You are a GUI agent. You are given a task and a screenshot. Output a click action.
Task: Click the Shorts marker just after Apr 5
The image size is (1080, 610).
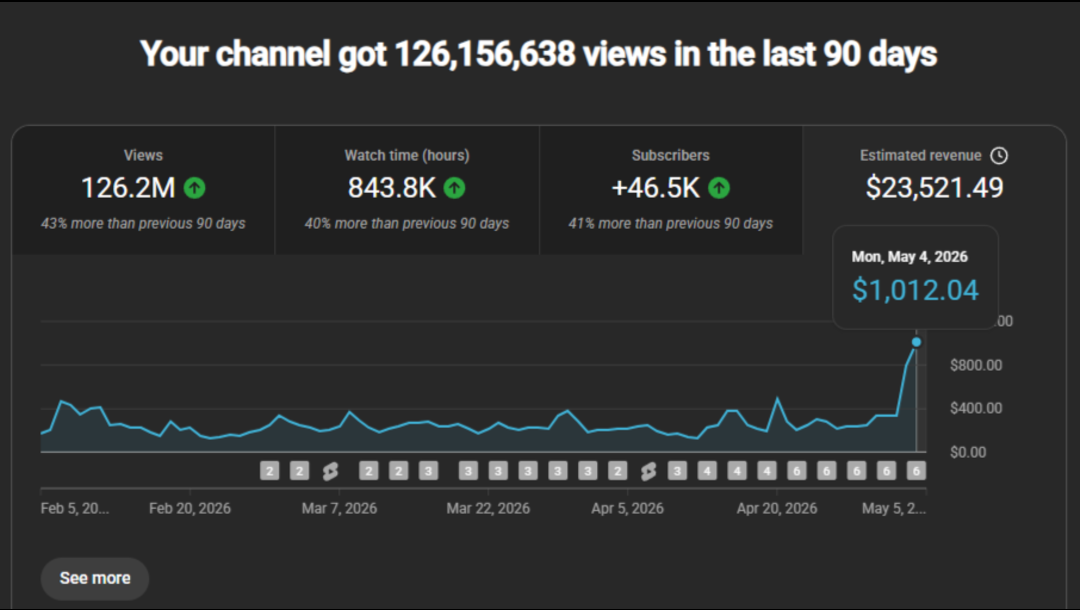pyautogui.click(x=648, y=471)
